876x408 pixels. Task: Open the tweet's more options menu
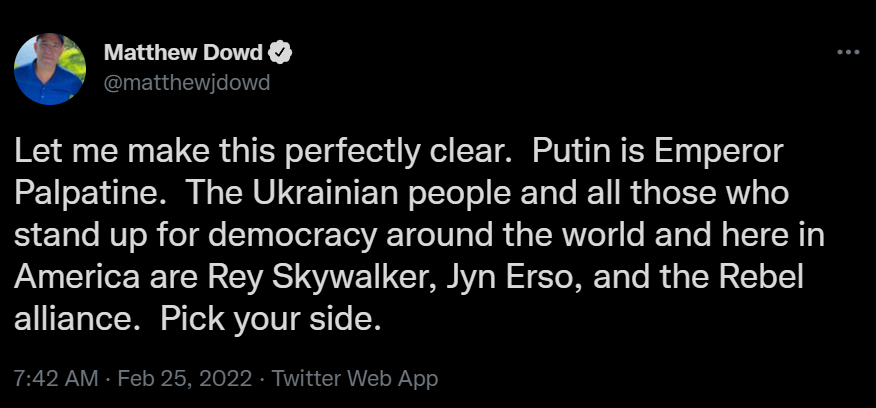847,53
